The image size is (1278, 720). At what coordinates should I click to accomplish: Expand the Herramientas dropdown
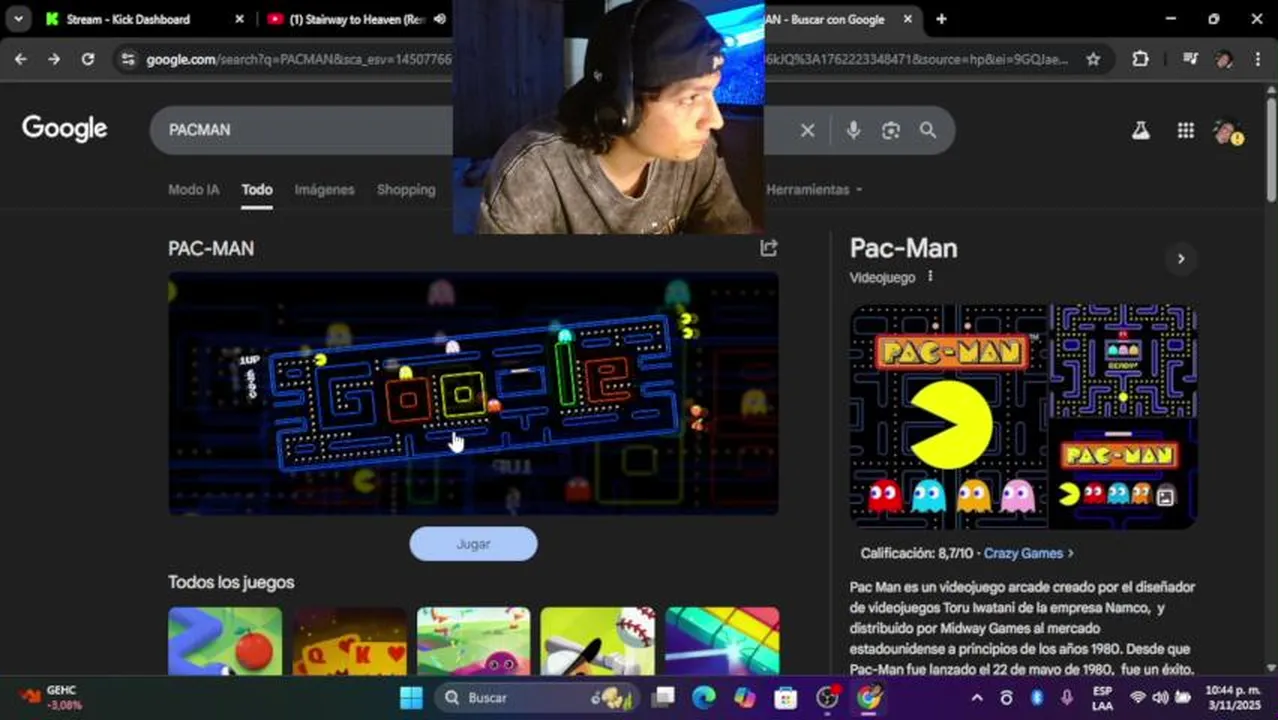click(814, 189)
